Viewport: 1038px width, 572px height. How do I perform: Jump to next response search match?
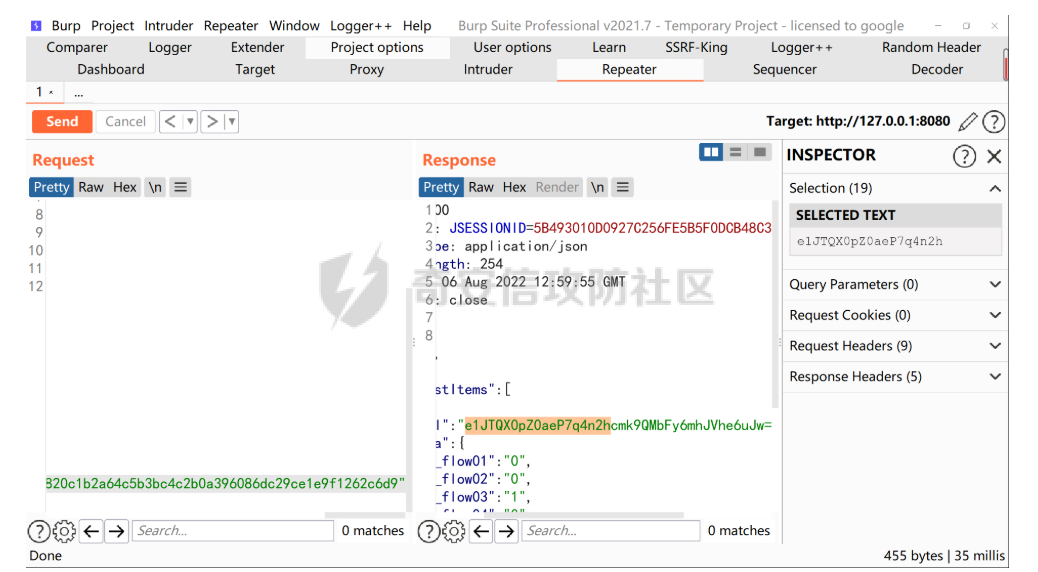pyautogui.click(x=506, y=531)
